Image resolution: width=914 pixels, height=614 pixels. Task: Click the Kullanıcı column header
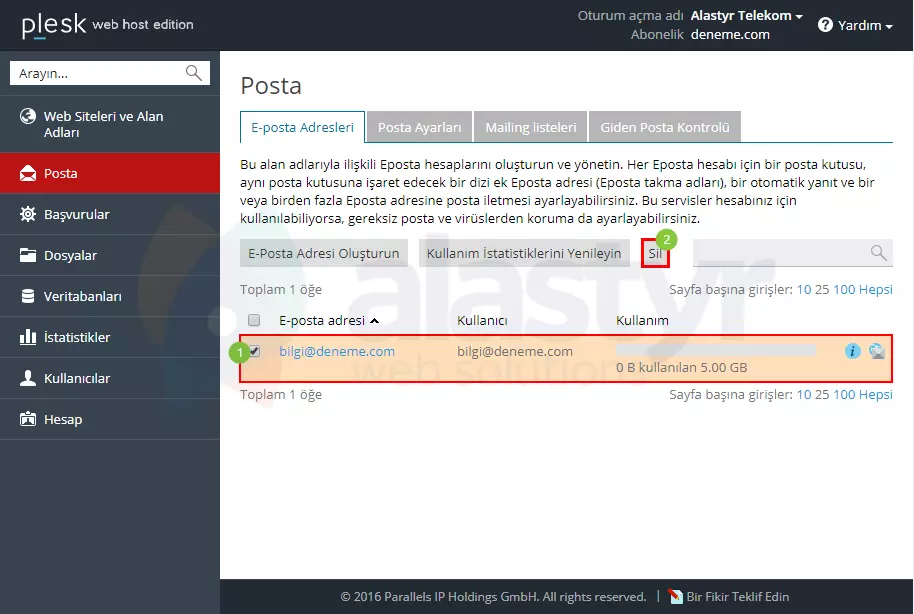pos(482,320)
